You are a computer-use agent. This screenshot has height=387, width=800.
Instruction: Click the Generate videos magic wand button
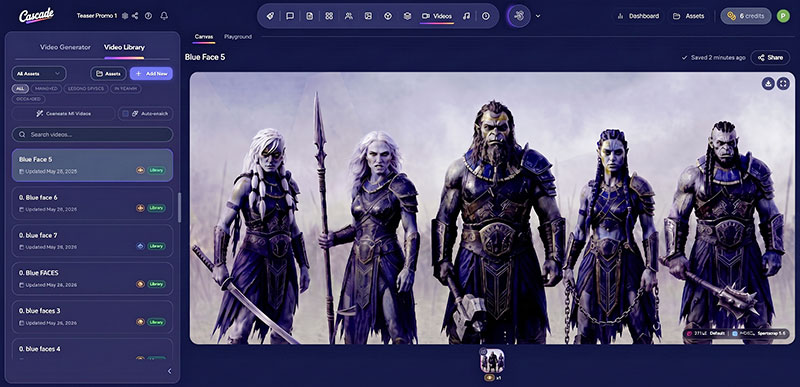(64, 114)
